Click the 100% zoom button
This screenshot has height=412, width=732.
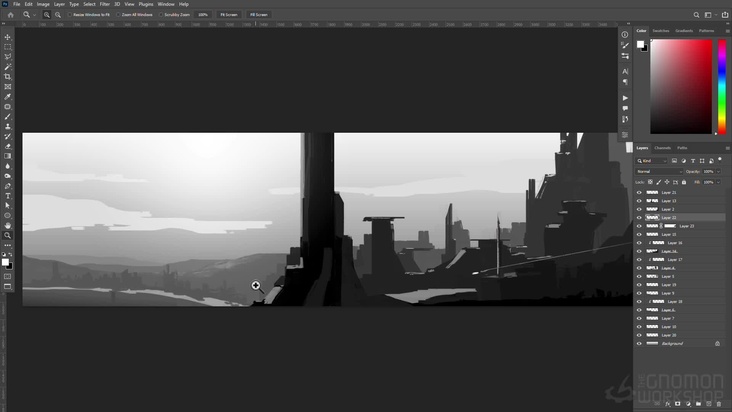(203, 15)
